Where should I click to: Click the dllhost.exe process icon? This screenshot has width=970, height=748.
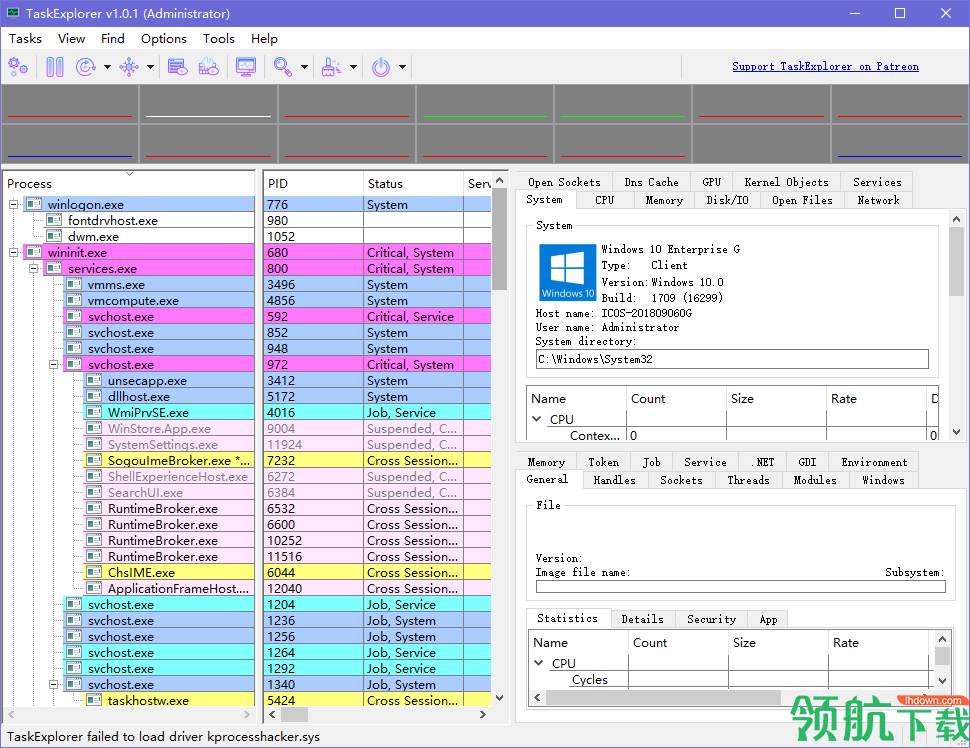tap(94, 397)
